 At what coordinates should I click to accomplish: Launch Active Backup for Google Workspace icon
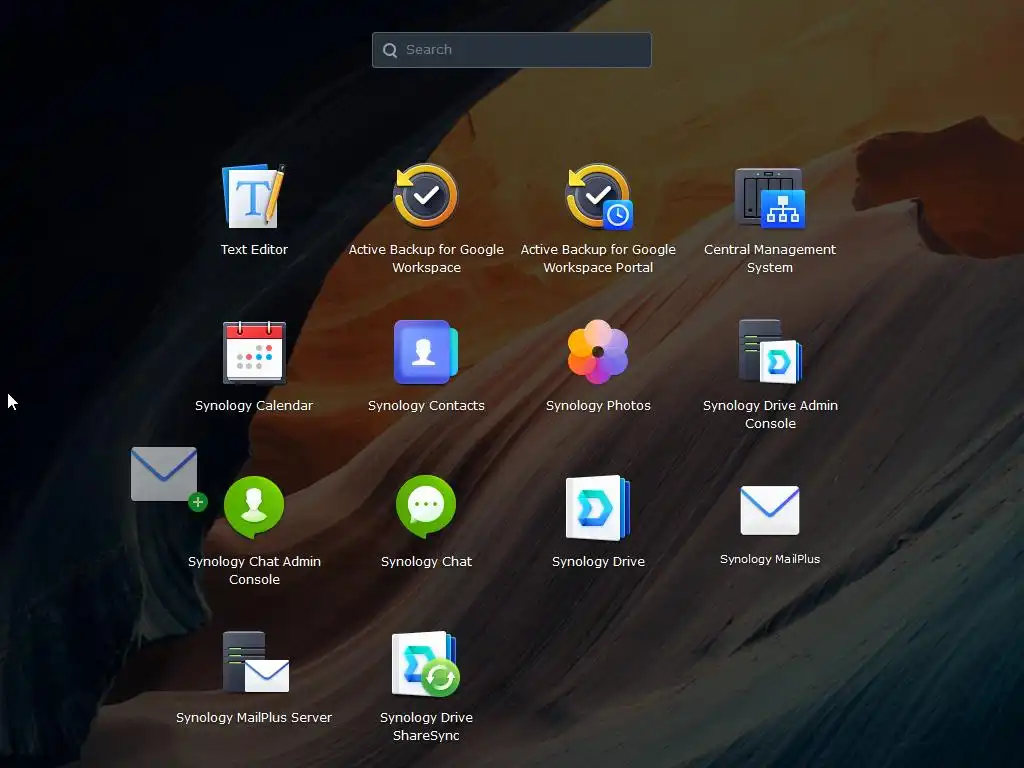pyautogui.click(x=426, y=196)
